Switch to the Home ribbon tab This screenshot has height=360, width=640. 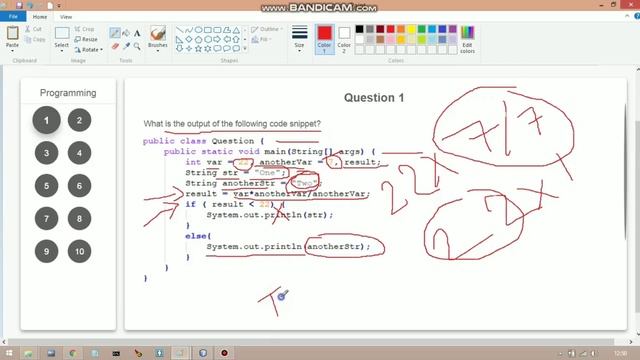40,17
